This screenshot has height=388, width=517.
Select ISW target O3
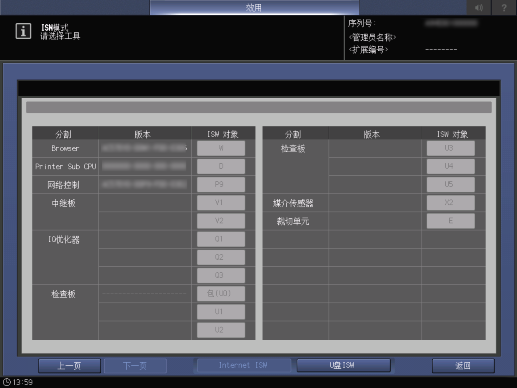click(221, 275)
